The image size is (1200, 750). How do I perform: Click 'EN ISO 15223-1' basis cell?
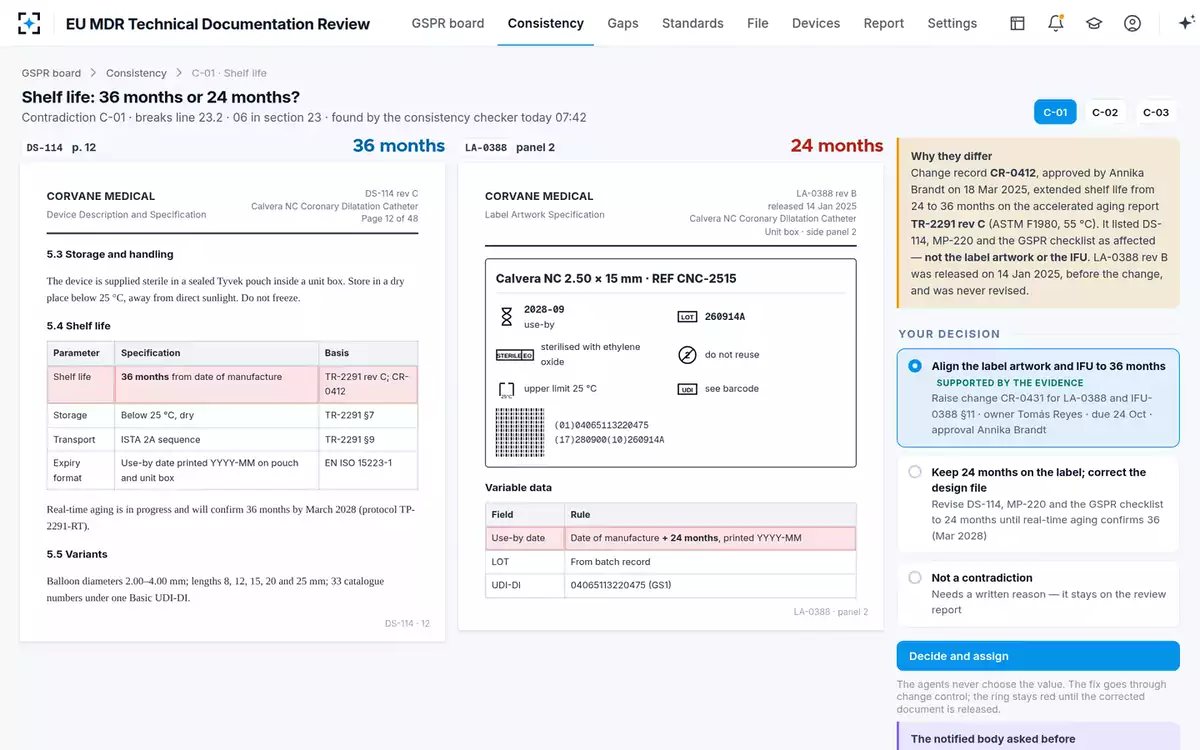click(x=370, y=471)
